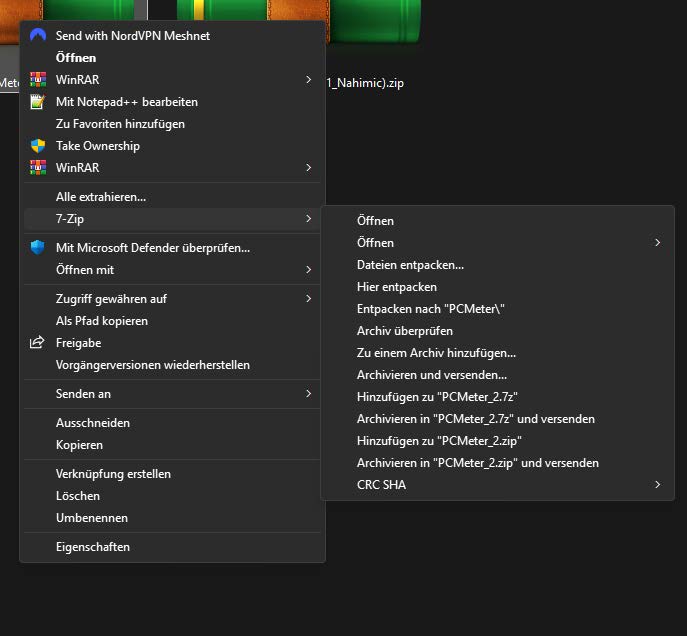The image size is (687, 636).
Task: Expand the Senden an submenu arrow
Action: 308,393
